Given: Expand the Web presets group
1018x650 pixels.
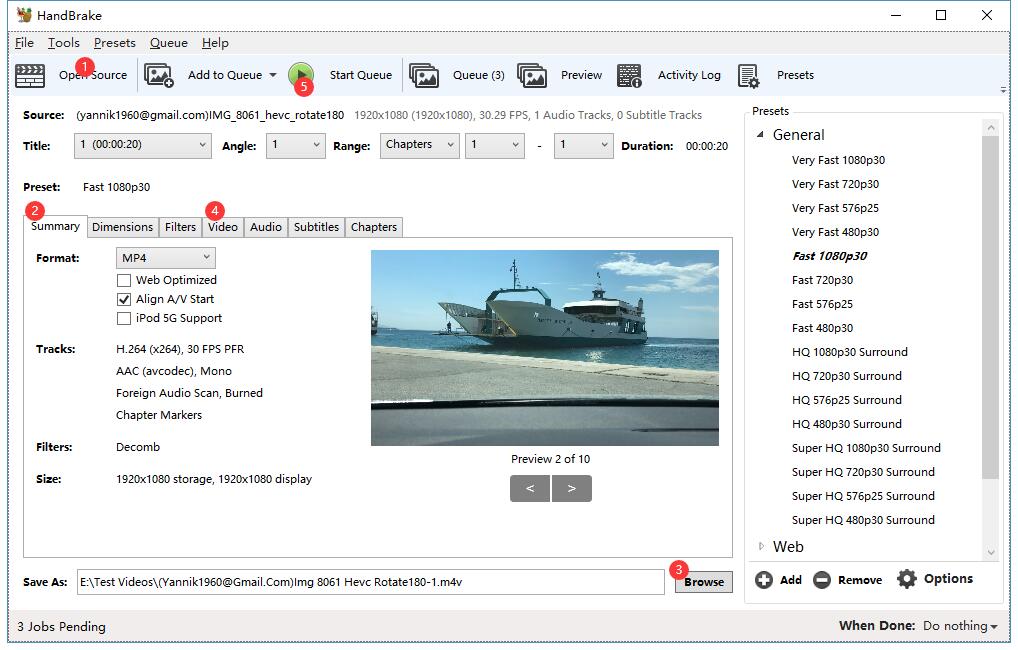Looking at the screenshot, I should point(761,547).
